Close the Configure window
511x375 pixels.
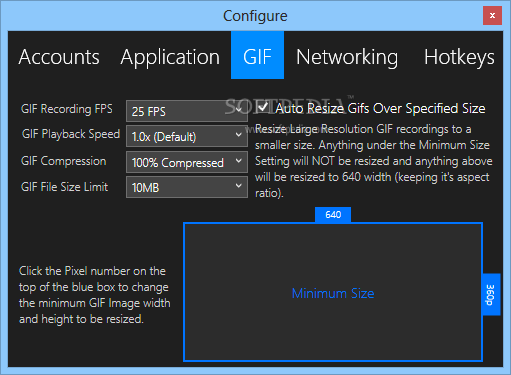coord(492,15)
